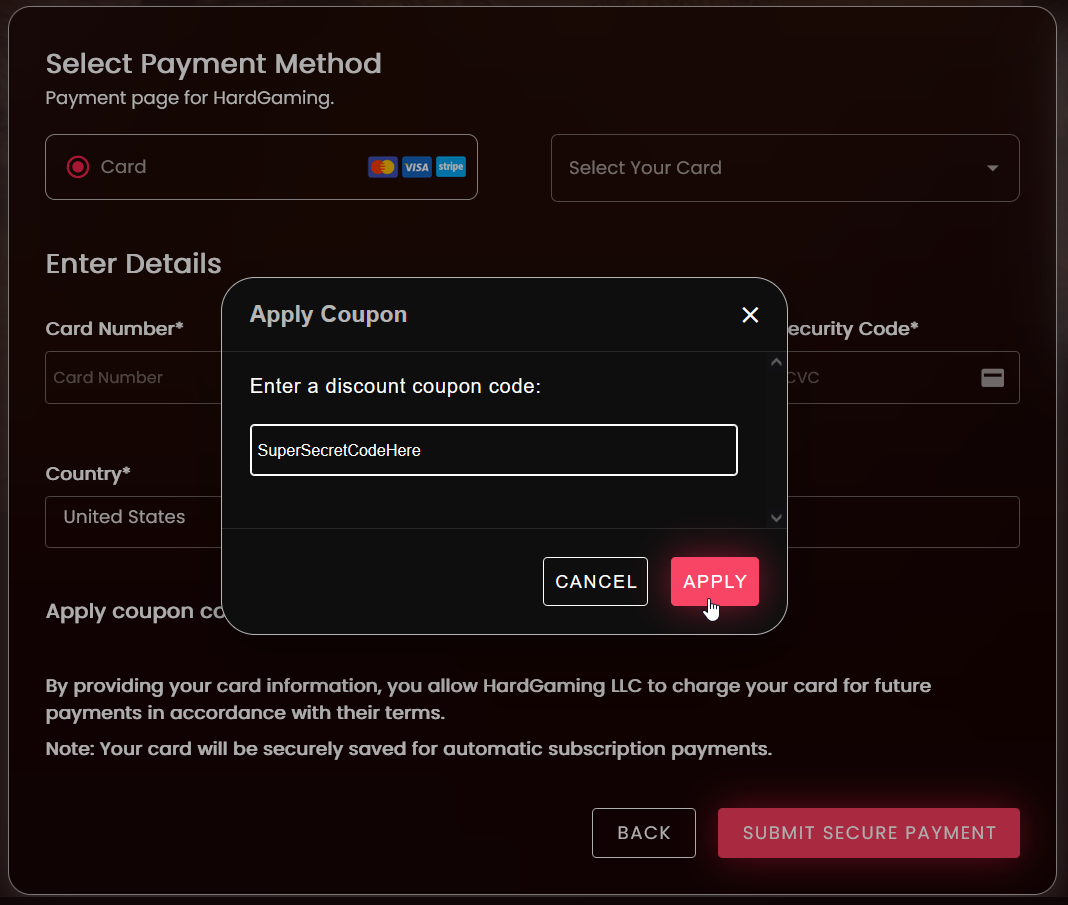The width and height of the screenshot is (1068, 905).
Task: Click the Visa logo icon
Action: pos(416,167)
